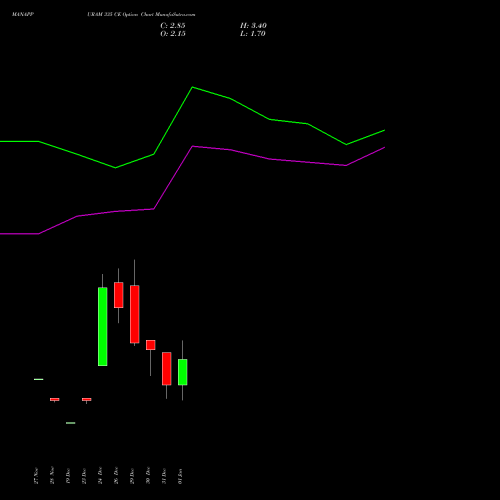This screenshot has width=500, height=500.
Task: Select the '27 Nov' date label
Action: (x=36, y=476)
